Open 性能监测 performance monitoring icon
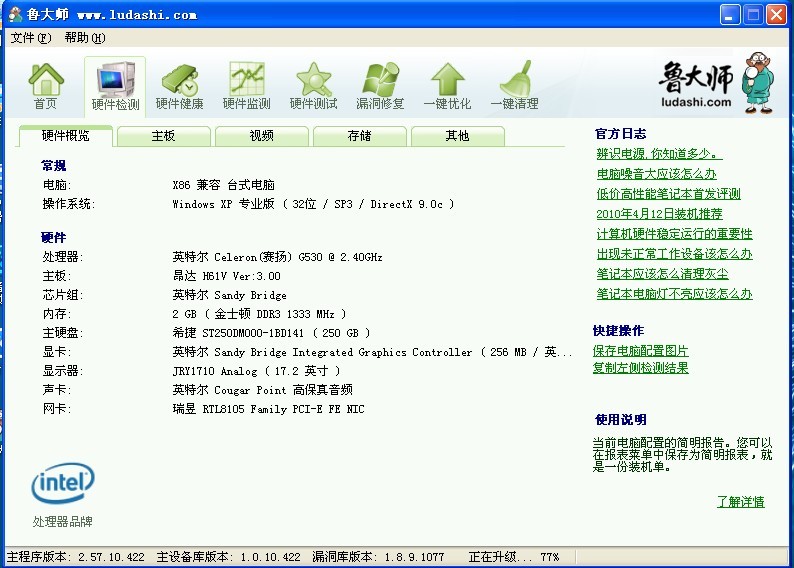 (x=246, y=85)
